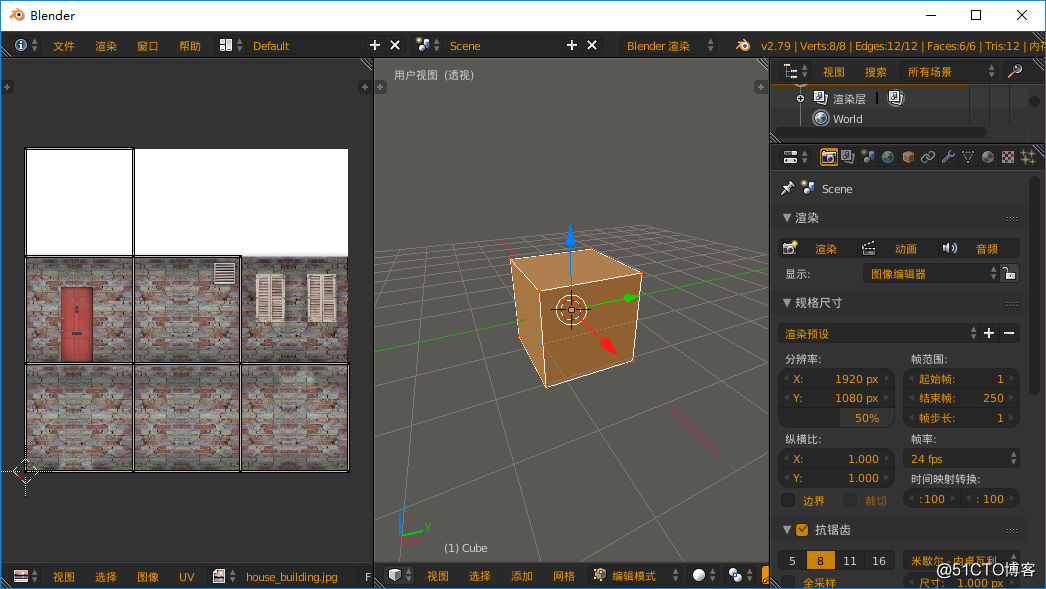Viewport: 1046px width, 589px height.
Task: Open the 渲染预设 presets dropdown
Action: tap(879, 334)
